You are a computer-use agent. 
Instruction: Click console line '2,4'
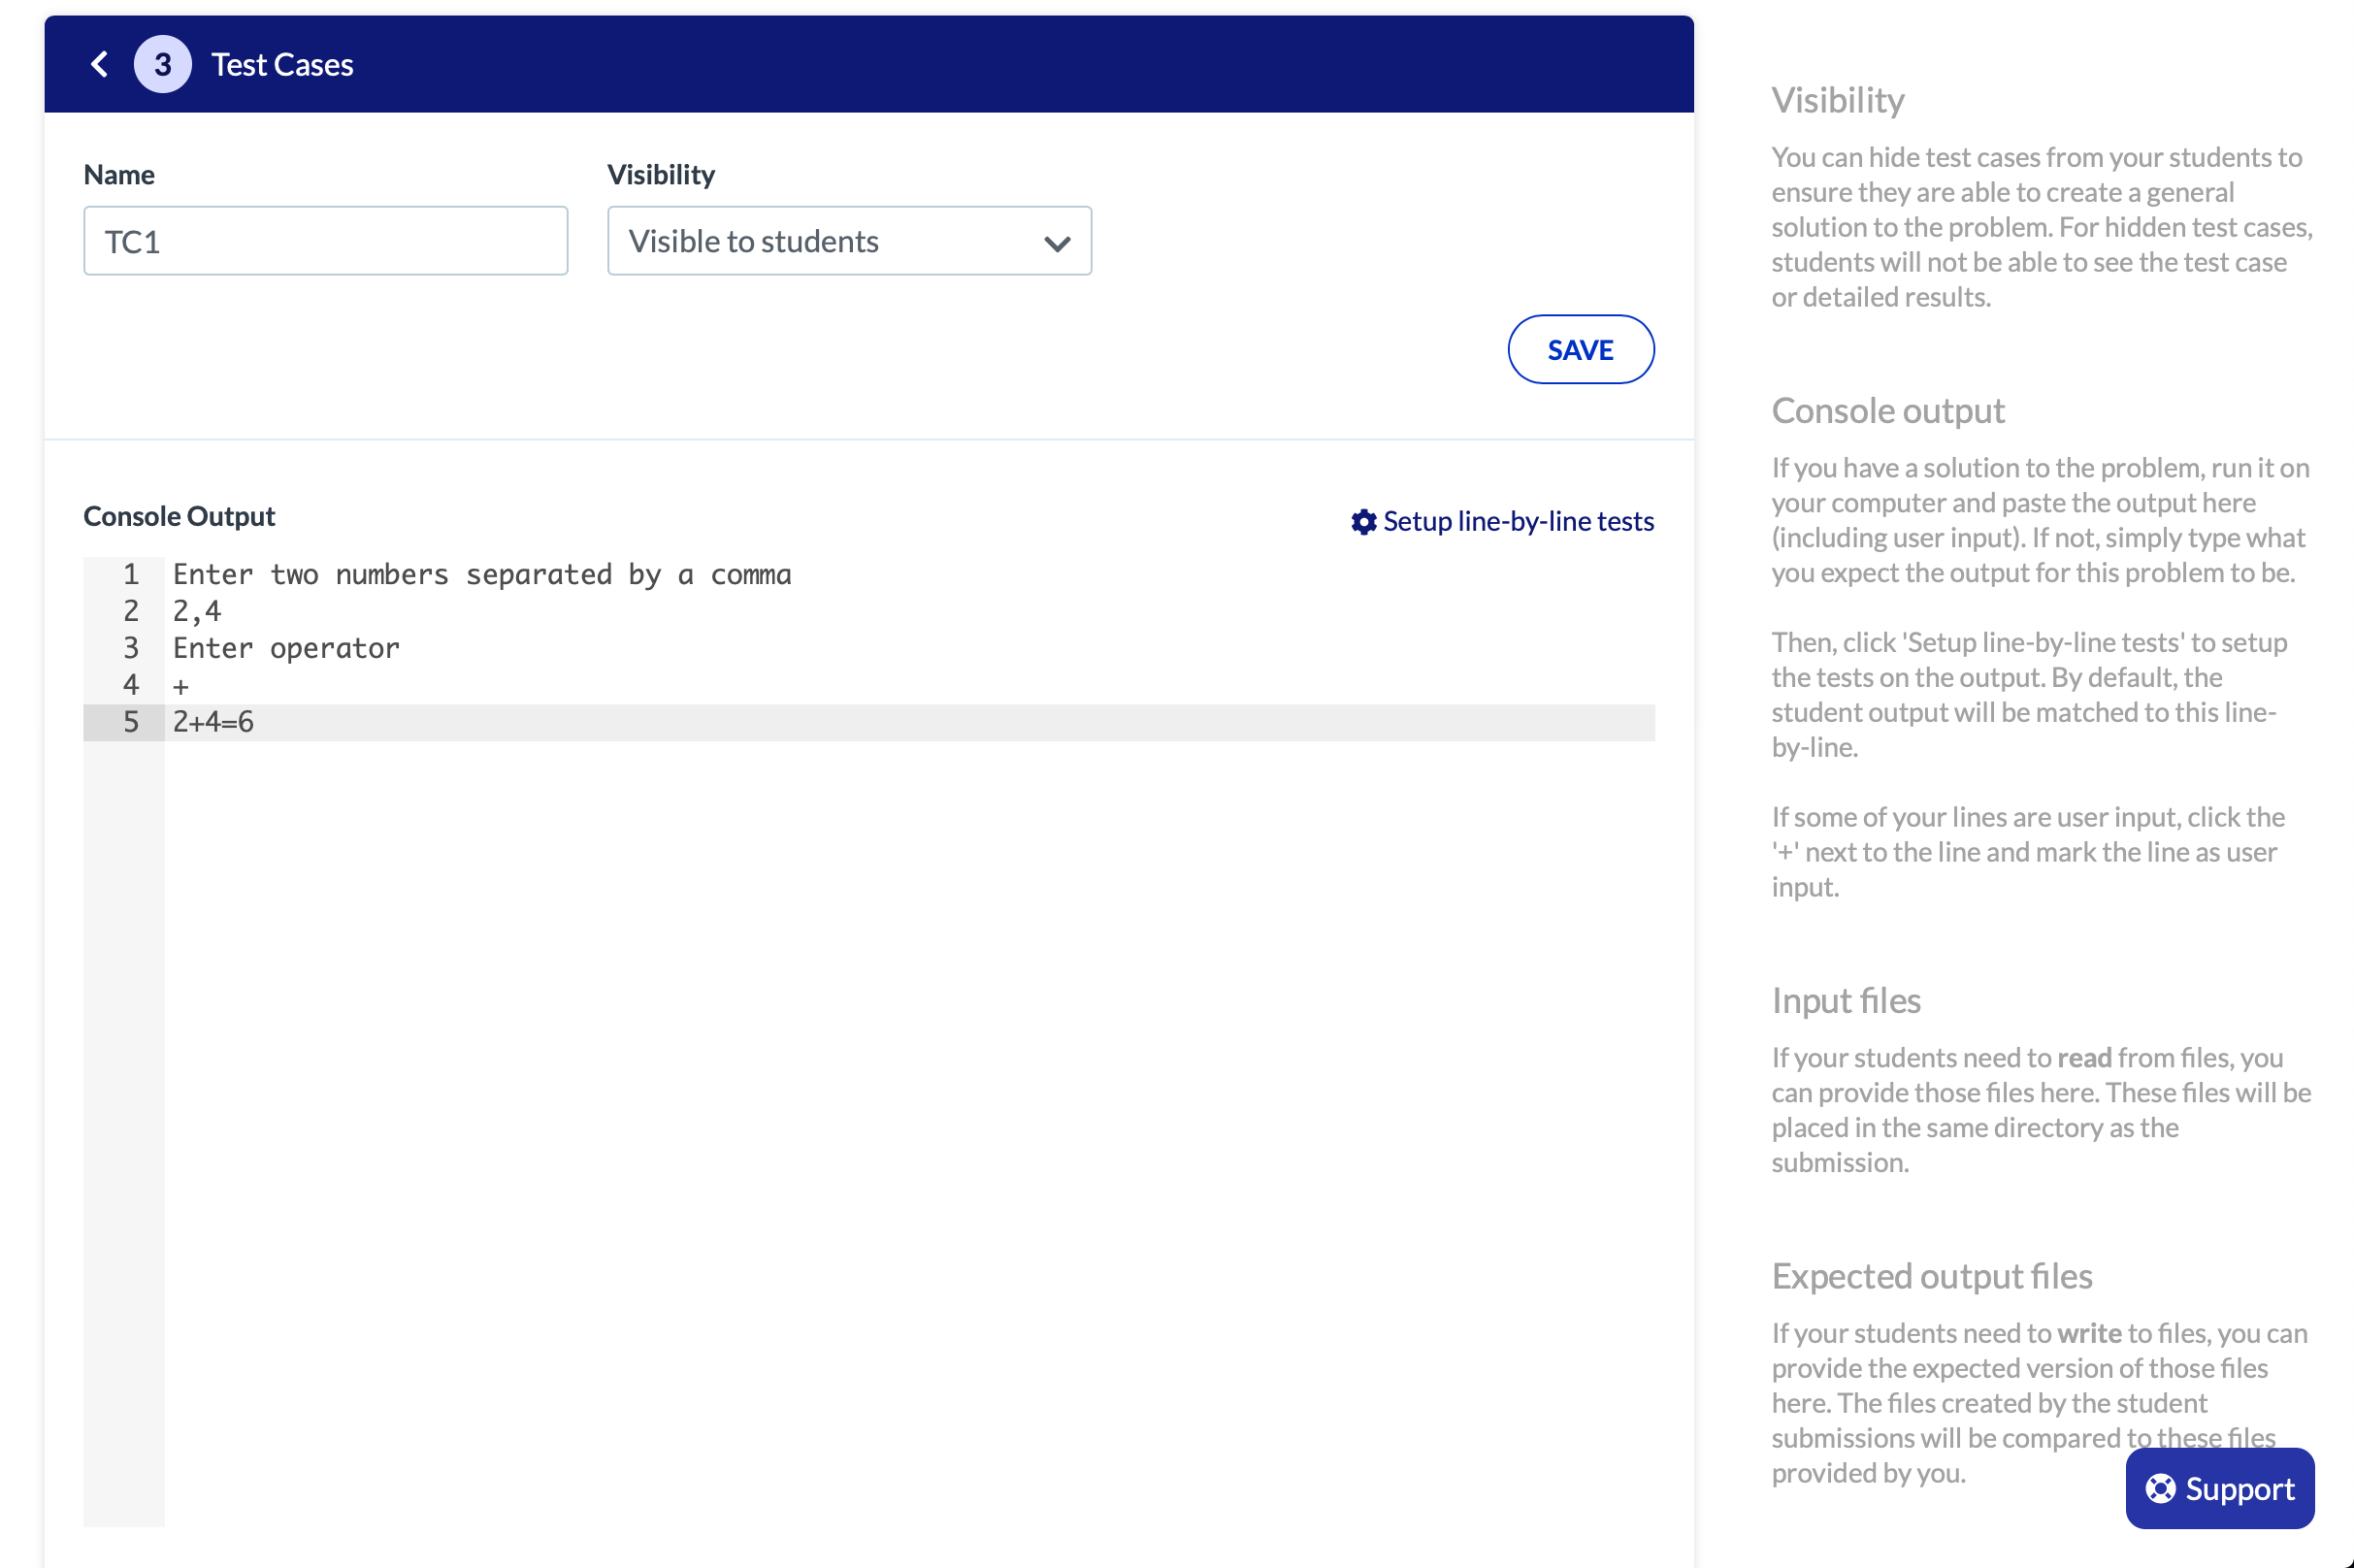pyautogui.click(x=197, y=611)
